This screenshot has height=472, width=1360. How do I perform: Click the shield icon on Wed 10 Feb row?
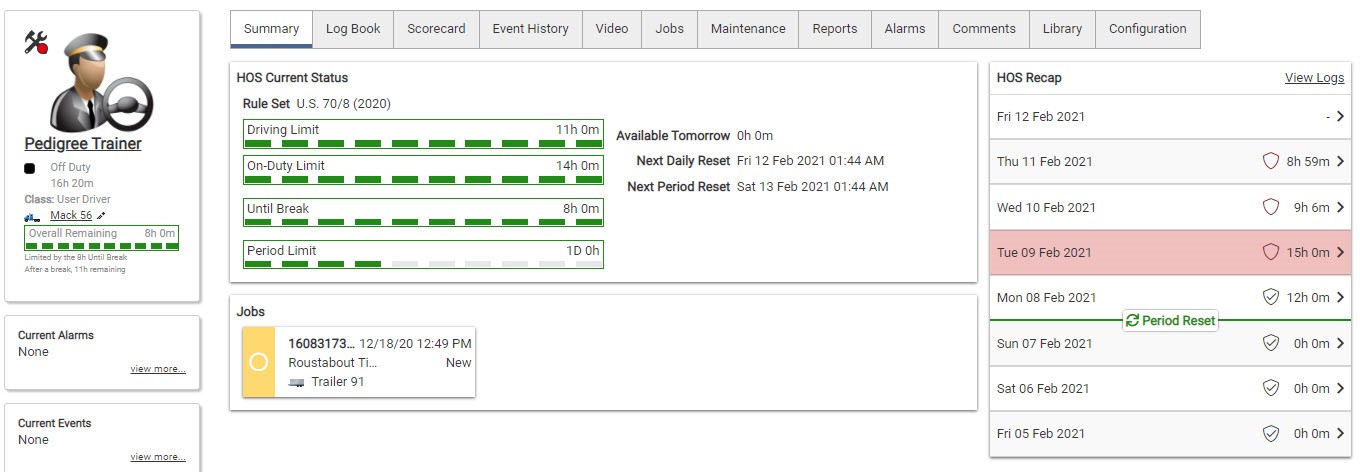point(1271,207)
